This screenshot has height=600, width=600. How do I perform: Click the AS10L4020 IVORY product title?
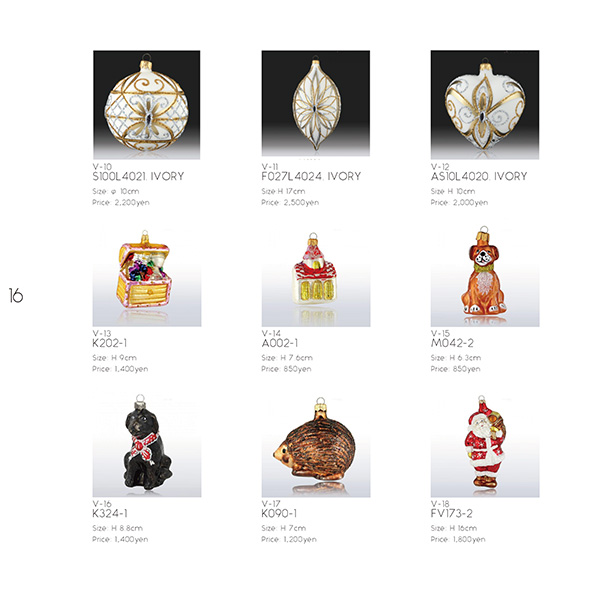[x=479, y=176]
